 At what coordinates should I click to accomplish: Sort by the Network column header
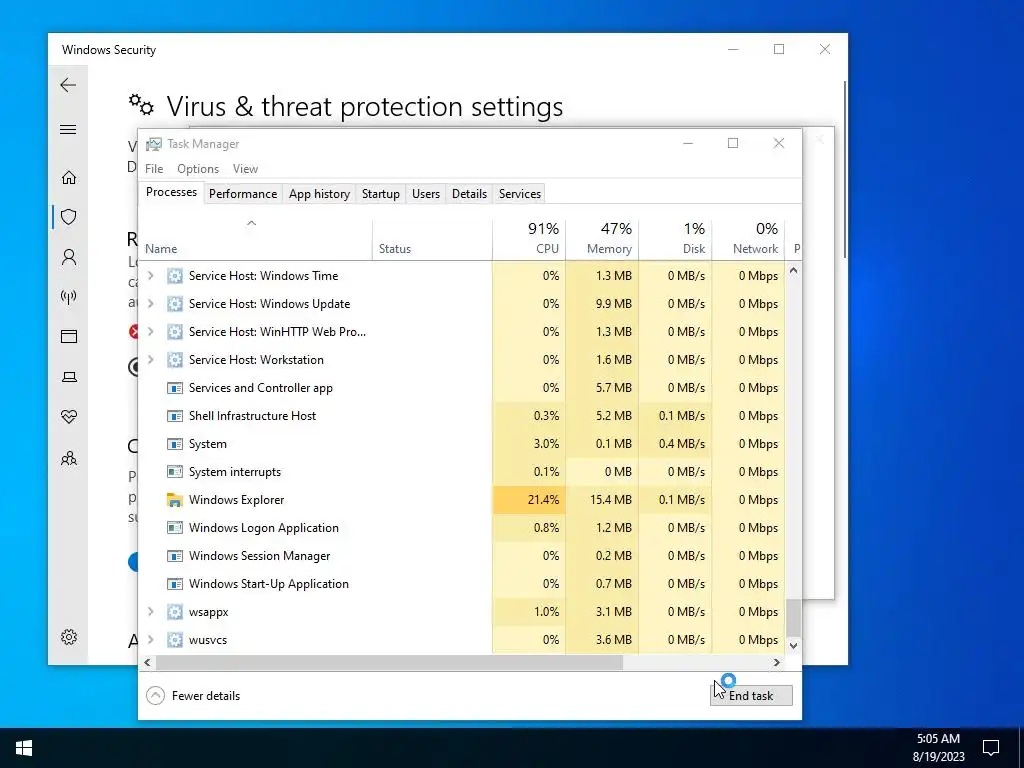(x=748, y=238)
